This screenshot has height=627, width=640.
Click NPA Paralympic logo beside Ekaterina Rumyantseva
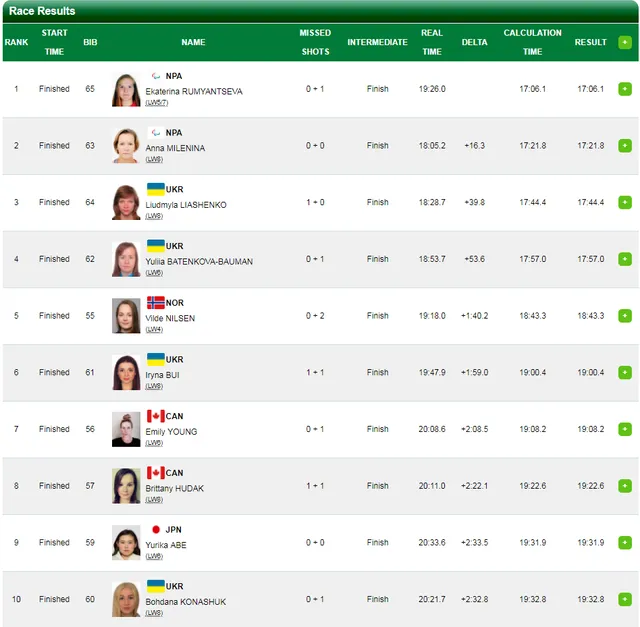point(155,76)
